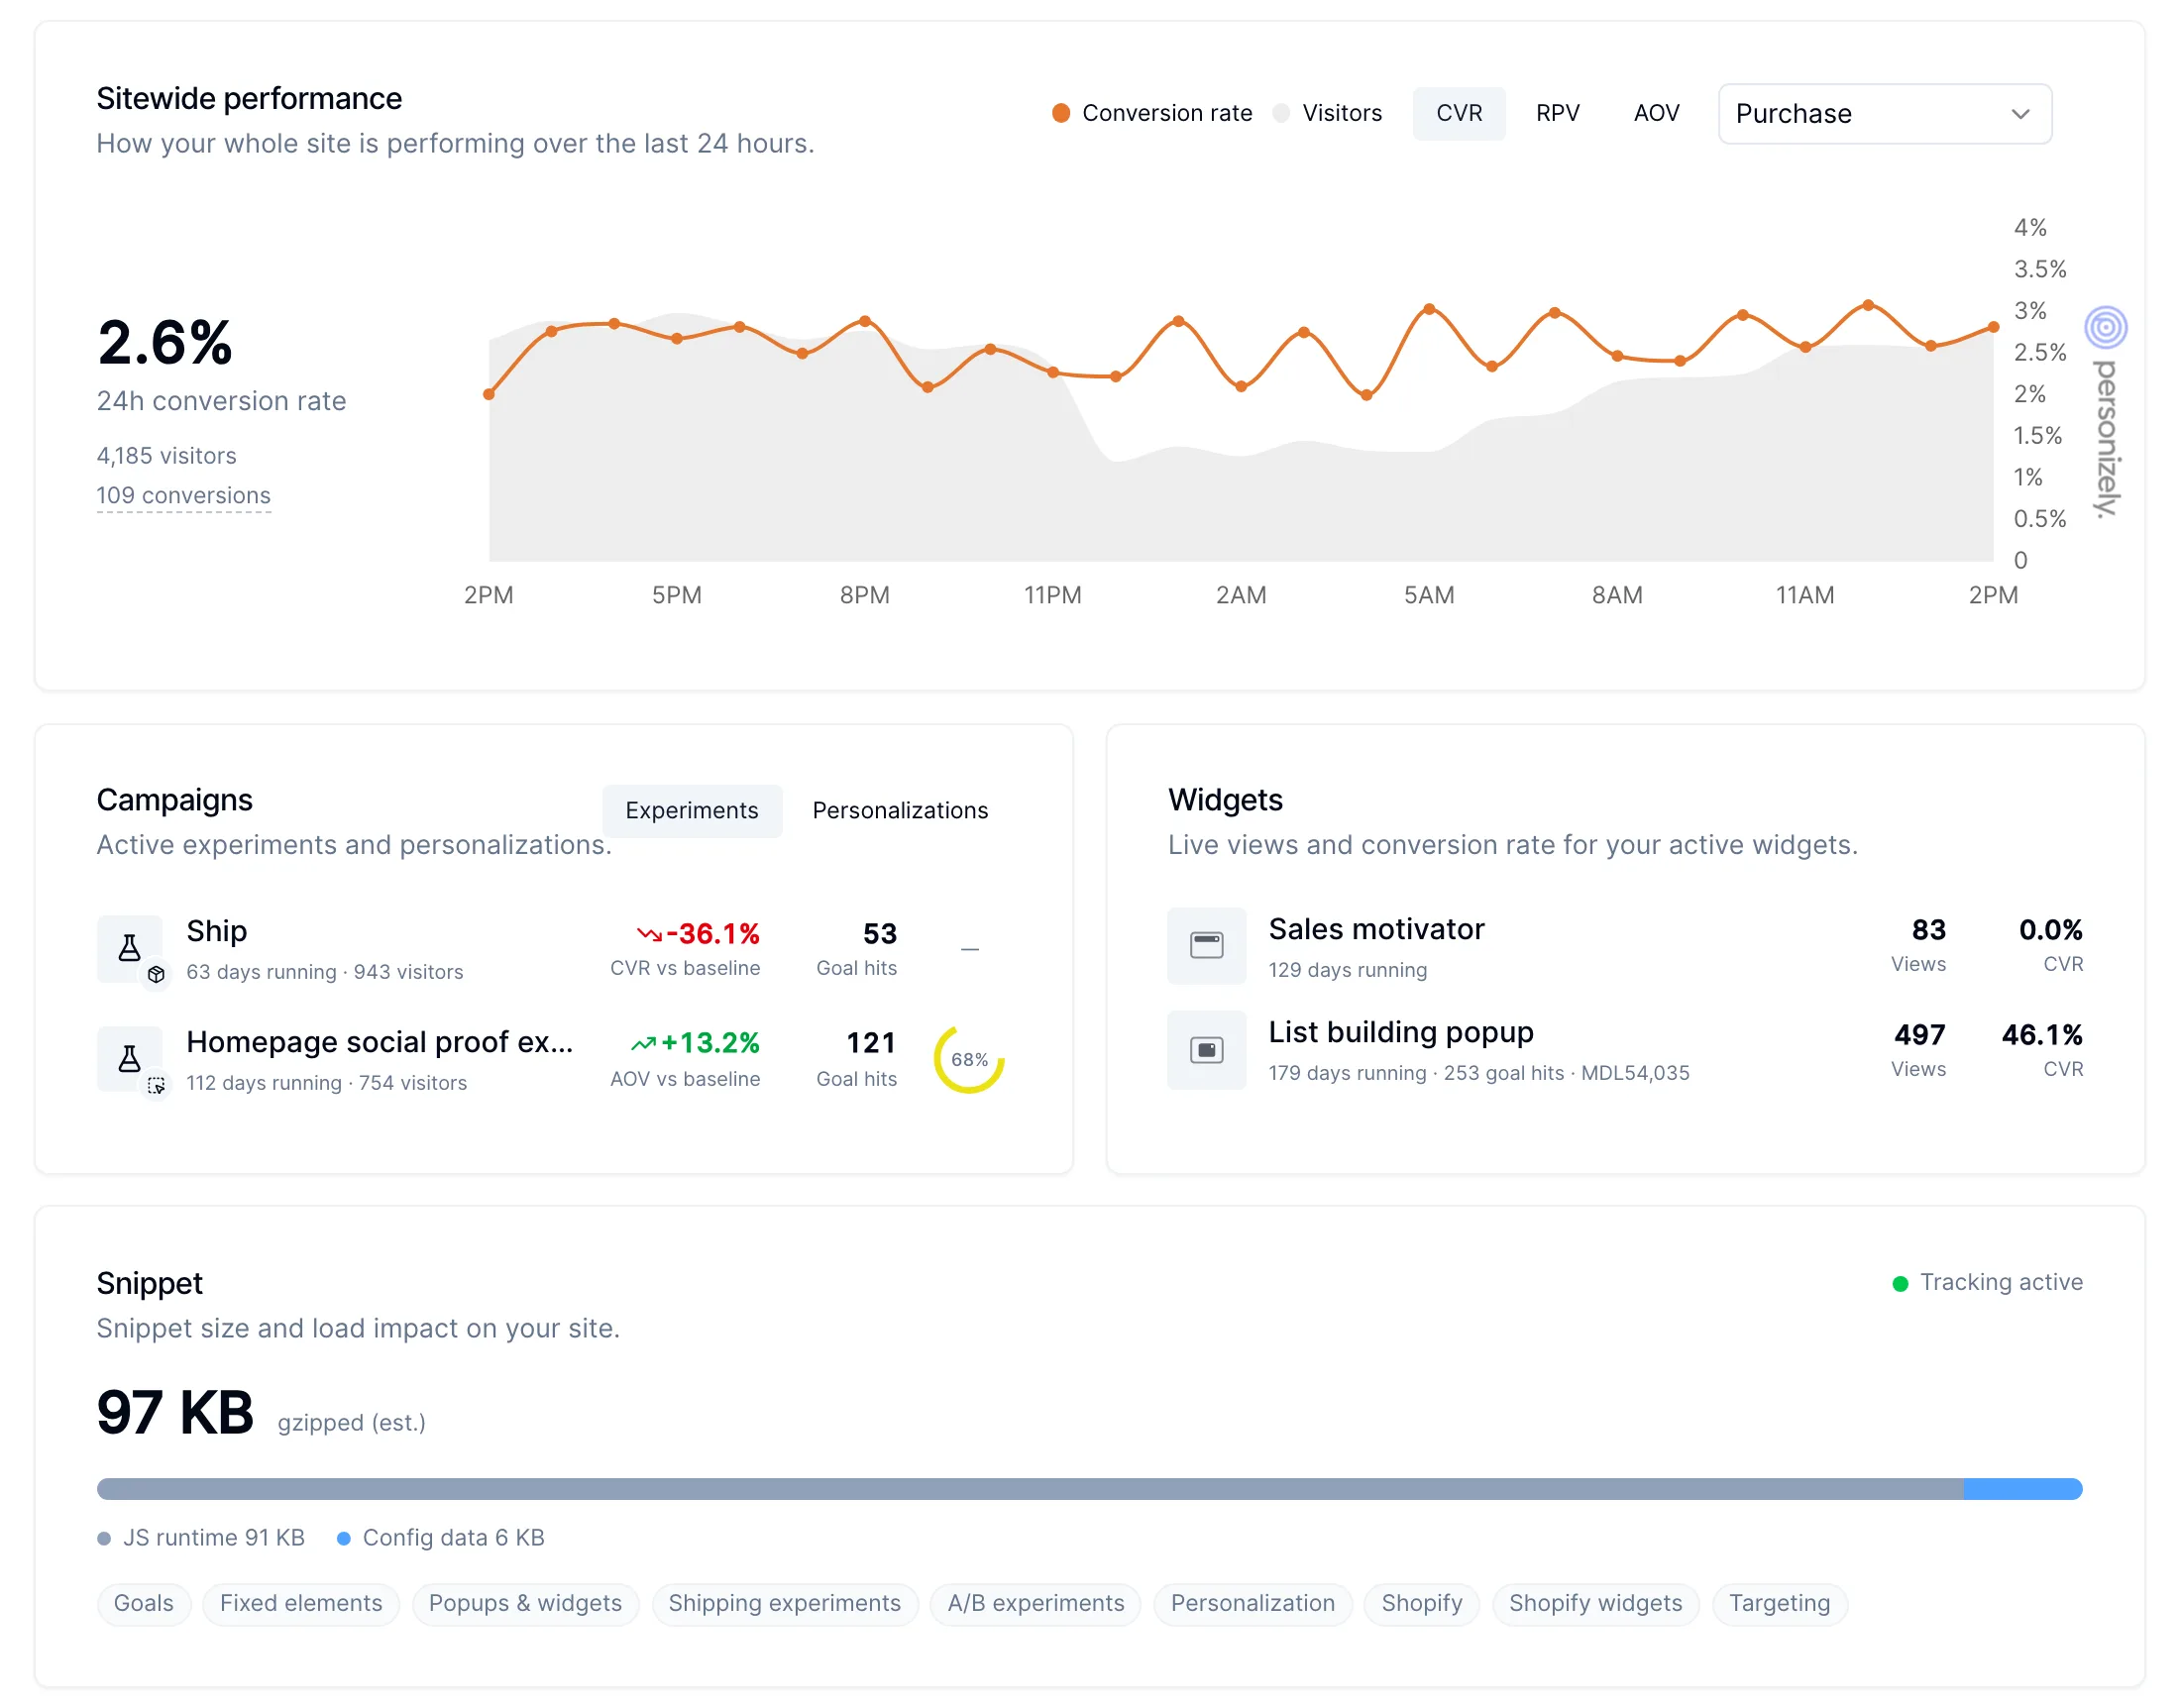This screenshot has width=2180, height=1708.
Task: Click the Config data 6 KB legend
Action: 441,1538
